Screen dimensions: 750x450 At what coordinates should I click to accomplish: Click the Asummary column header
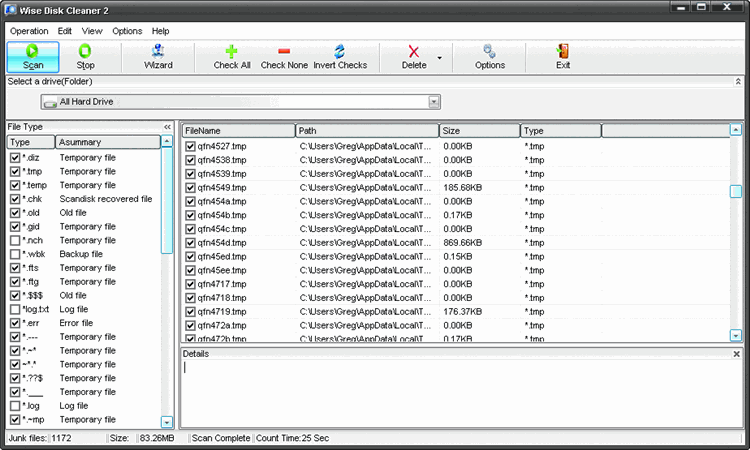click(x=108, y=142)
